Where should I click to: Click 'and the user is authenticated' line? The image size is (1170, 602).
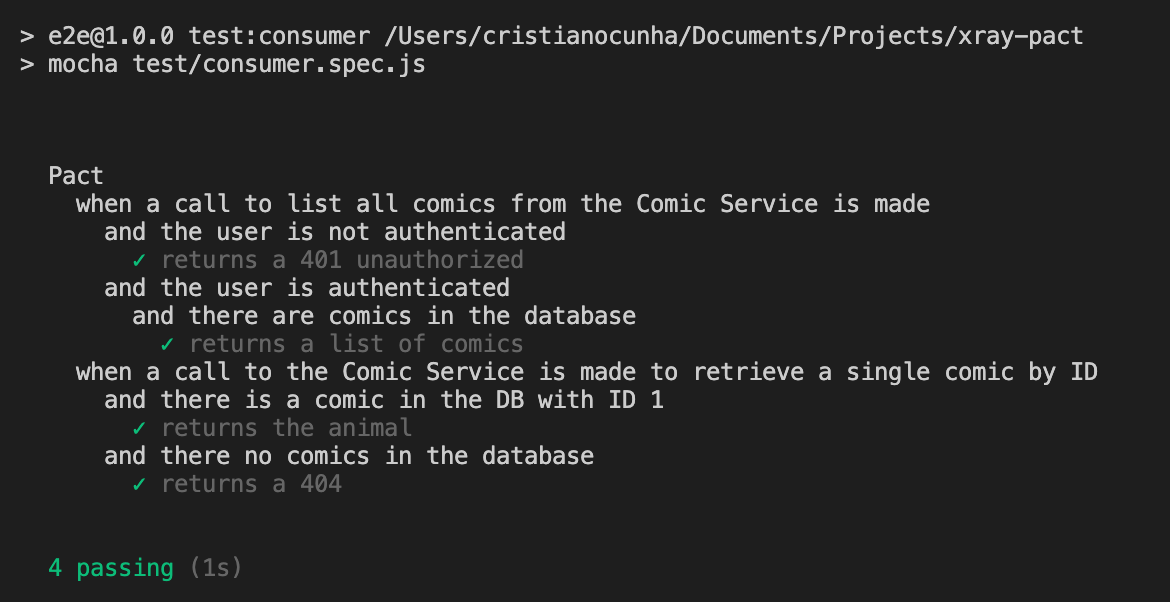click(x=307, y=288)
